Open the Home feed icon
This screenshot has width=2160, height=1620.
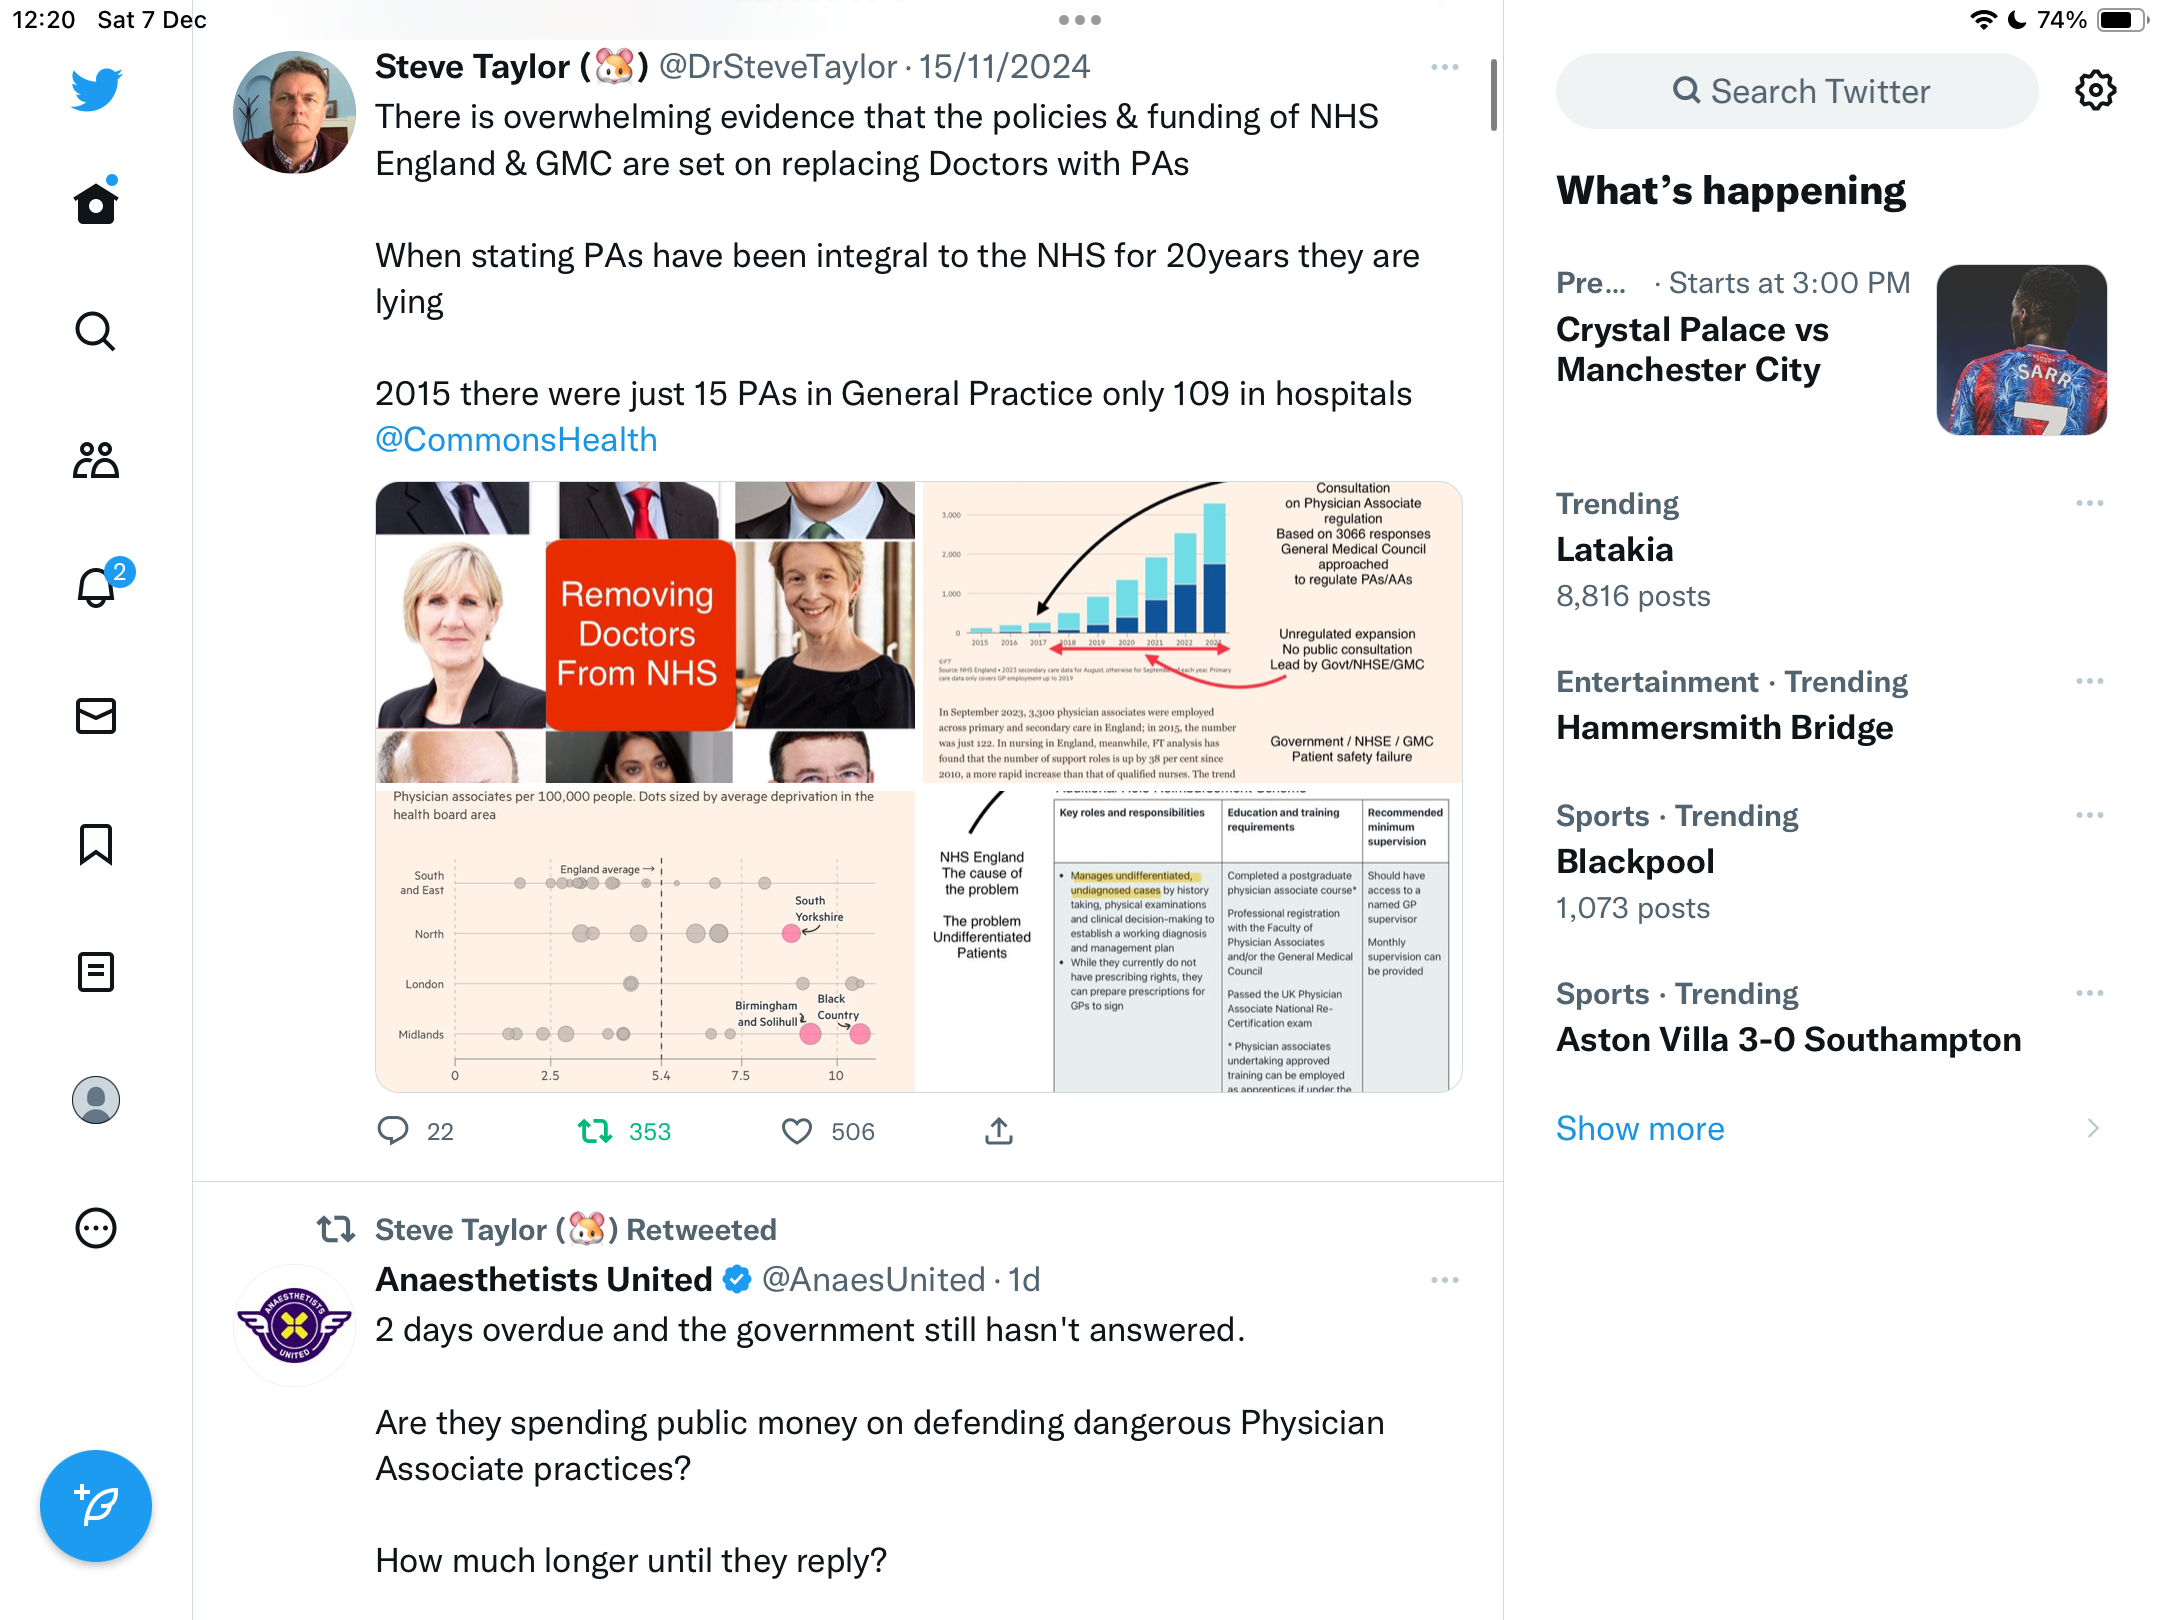point(96,201)
